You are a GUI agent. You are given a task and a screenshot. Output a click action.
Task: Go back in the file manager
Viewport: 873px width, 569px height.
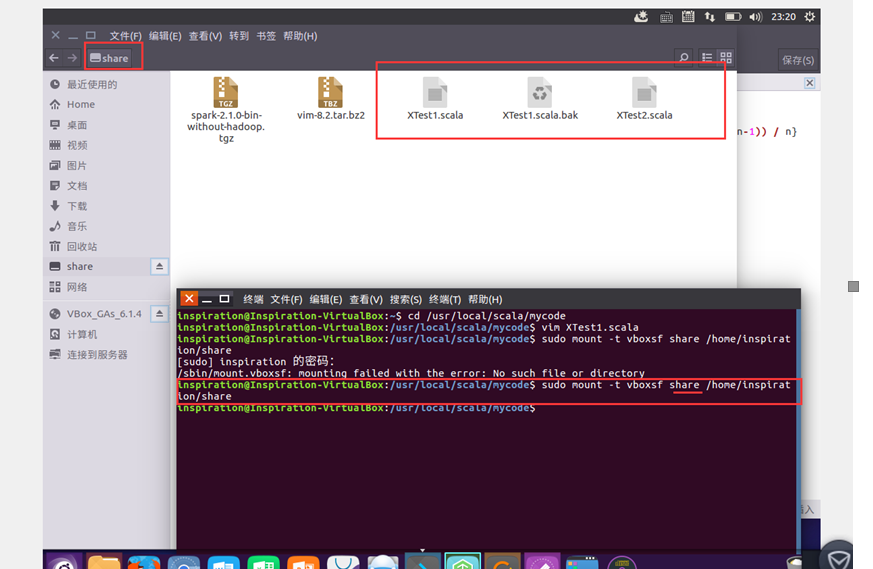coord(54,58)
